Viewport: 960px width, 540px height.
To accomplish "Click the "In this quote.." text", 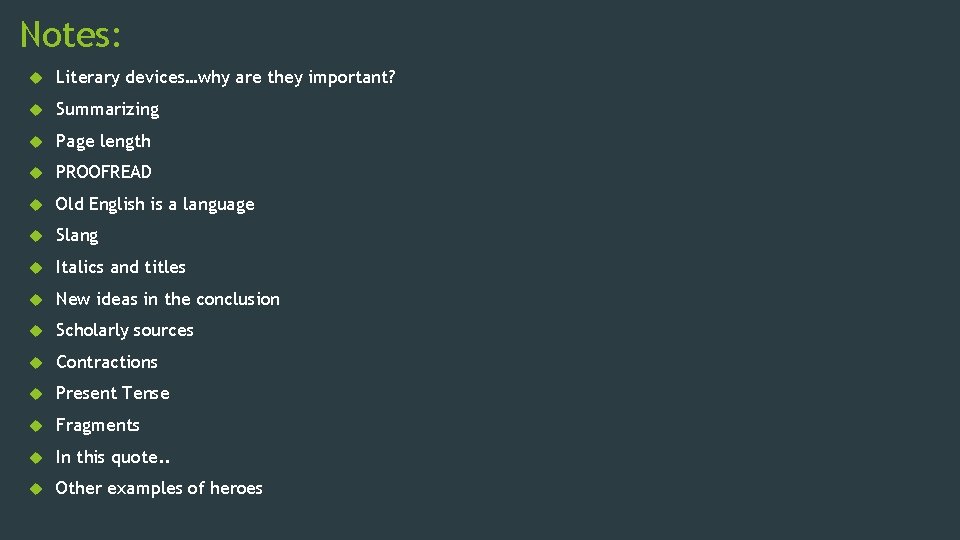I will coord(113,457).
